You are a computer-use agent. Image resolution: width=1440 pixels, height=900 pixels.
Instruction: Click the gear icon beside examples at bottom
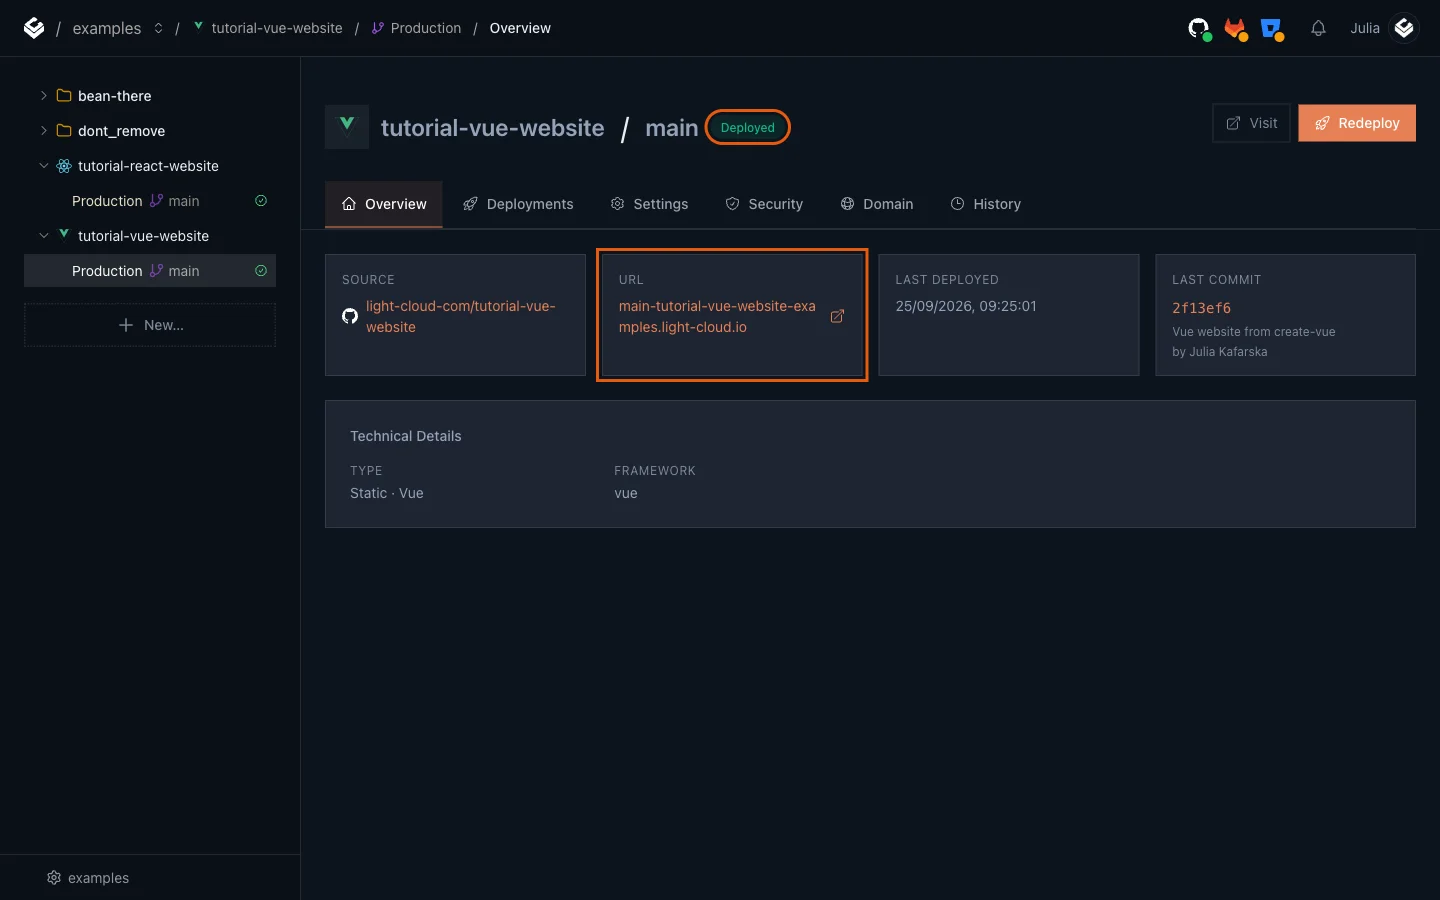(x=54, y=878)
